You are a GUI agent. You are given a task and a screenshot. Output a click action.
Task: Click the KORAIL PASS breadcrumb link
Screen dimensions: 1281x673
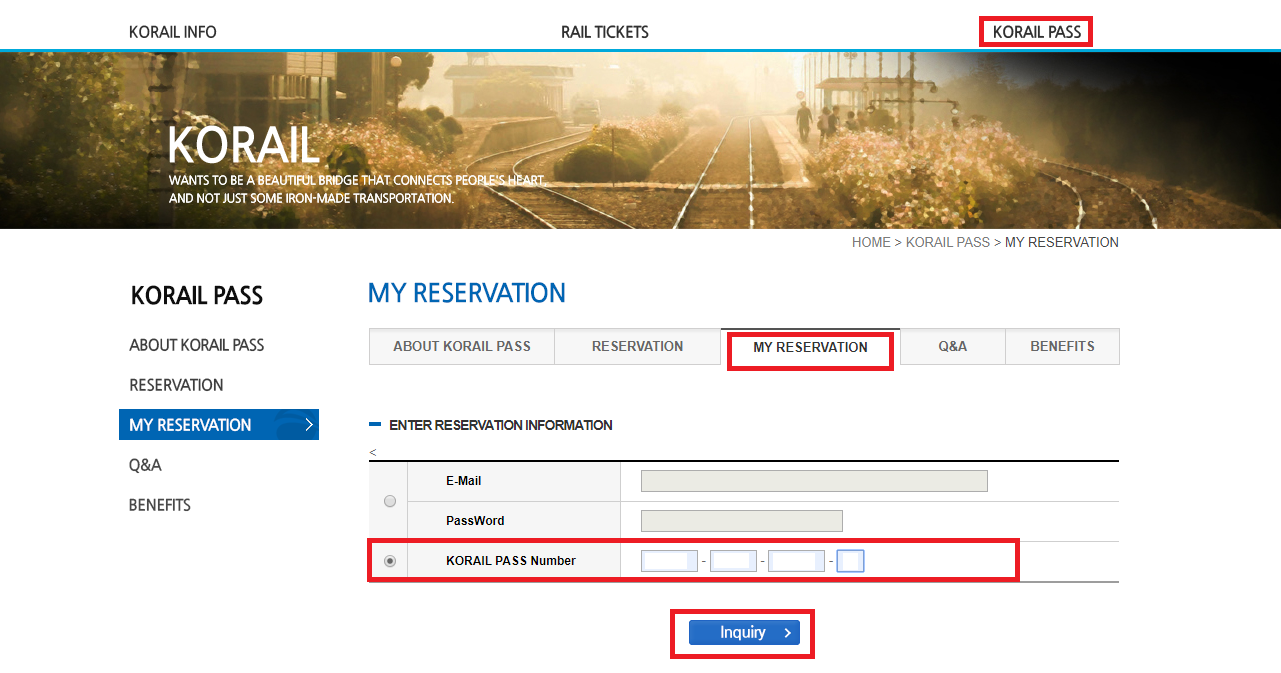[x=947, y=242]
